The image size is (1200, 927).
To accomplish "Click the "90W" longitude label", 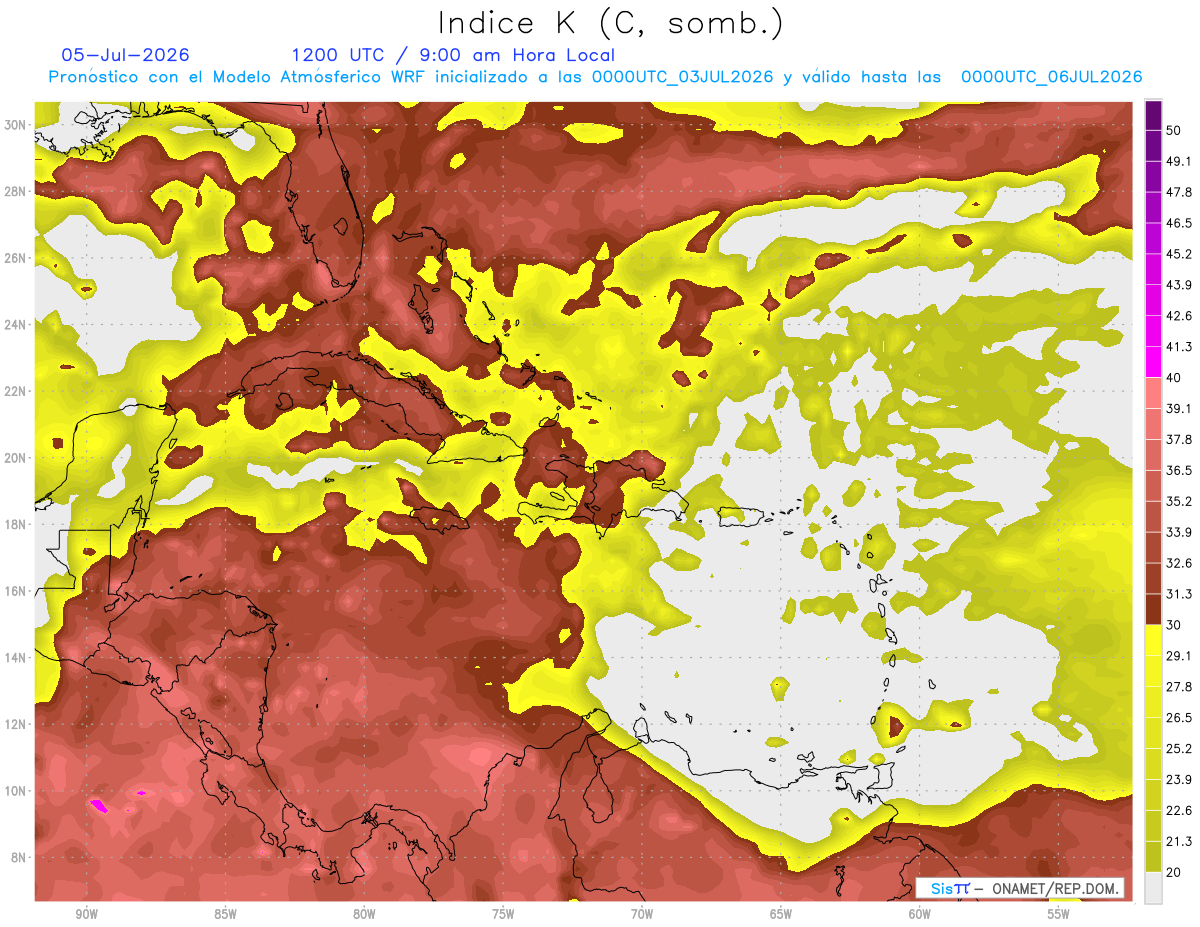I will (x=86, y=914).
